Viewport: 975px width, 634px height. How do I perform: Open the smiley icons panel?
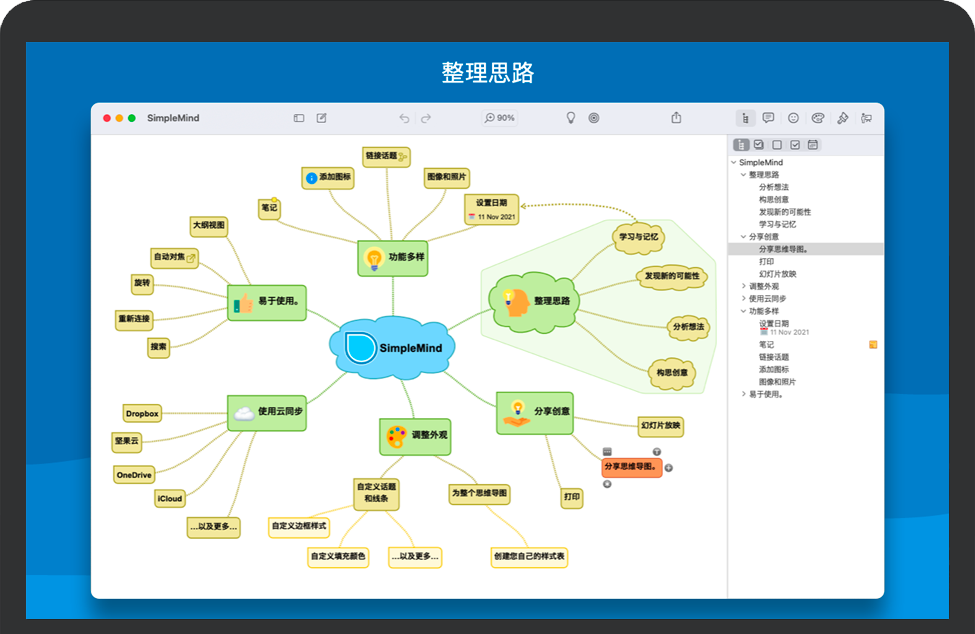coord(793,118)
